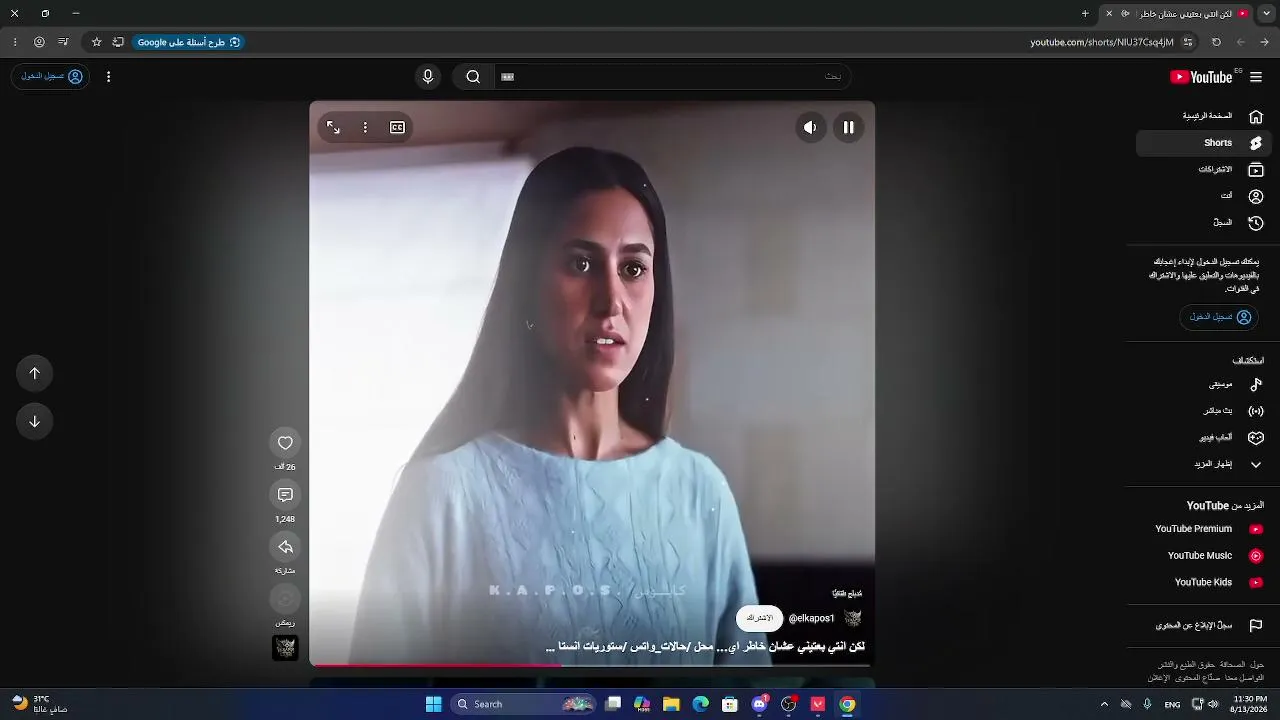The width and height of the screenshot is (1280, 720).
Task: Open YouTube Music link
Action: pos(1204,556)
